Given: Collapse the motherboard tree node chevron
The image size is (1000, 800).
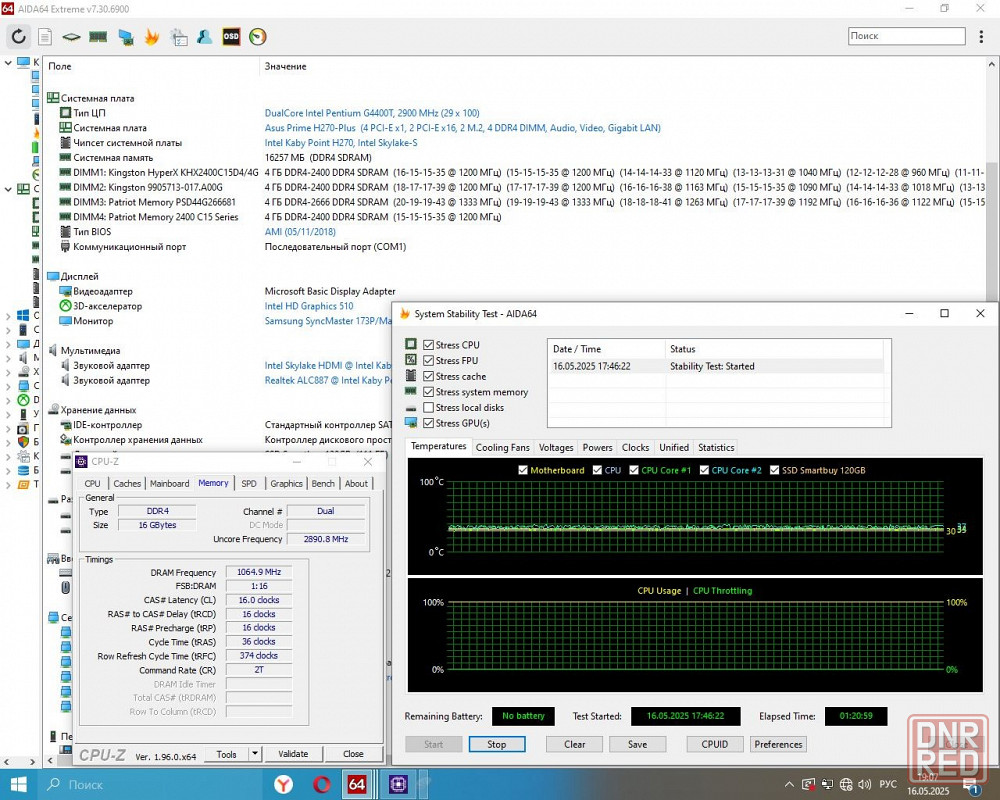Looking at the screenshot, I should pos(8,189).
